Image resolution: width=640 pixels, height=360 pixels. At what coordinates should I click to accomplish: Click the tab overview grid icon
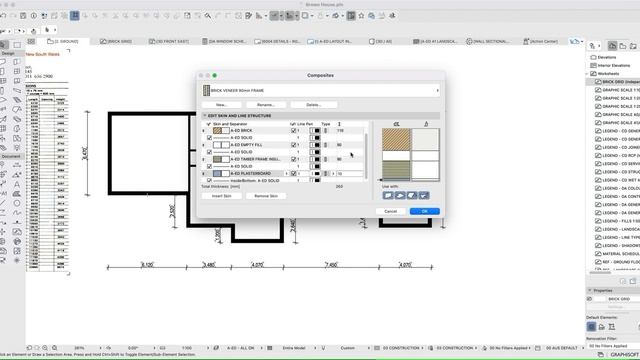tap(31, 41)
